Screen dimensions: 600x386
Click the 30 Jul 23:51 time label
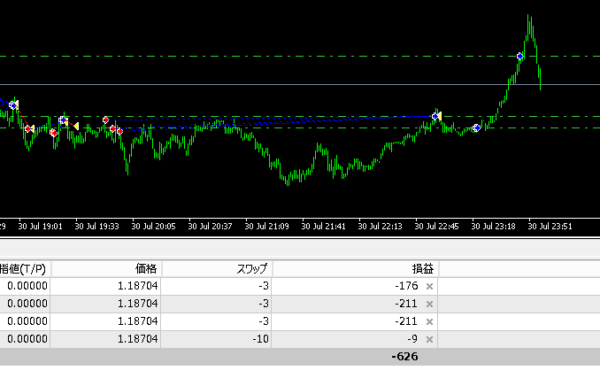(x=550, y=226)
